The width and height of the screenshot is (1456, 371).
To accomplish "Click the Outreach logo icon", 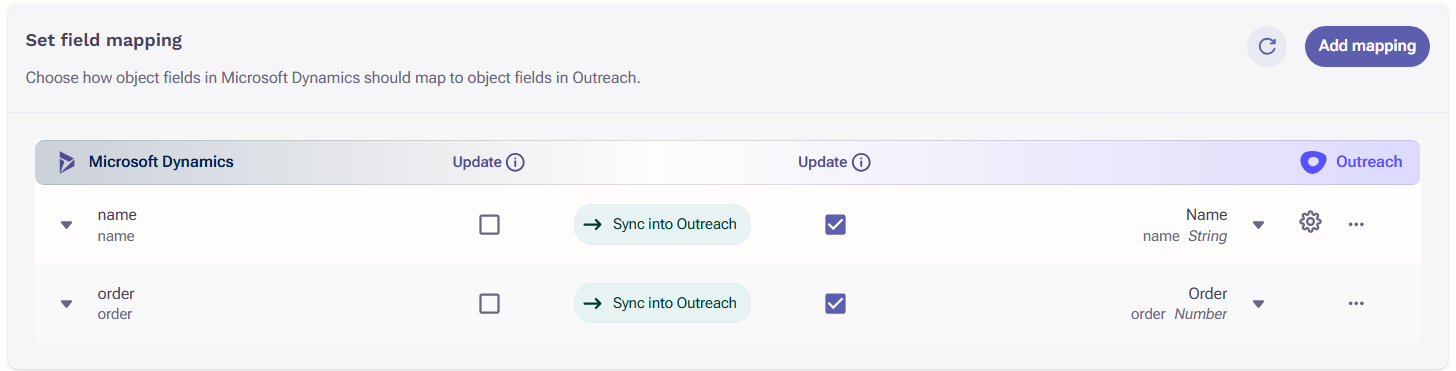I will pyautogui.click(x=1313, y=162).
